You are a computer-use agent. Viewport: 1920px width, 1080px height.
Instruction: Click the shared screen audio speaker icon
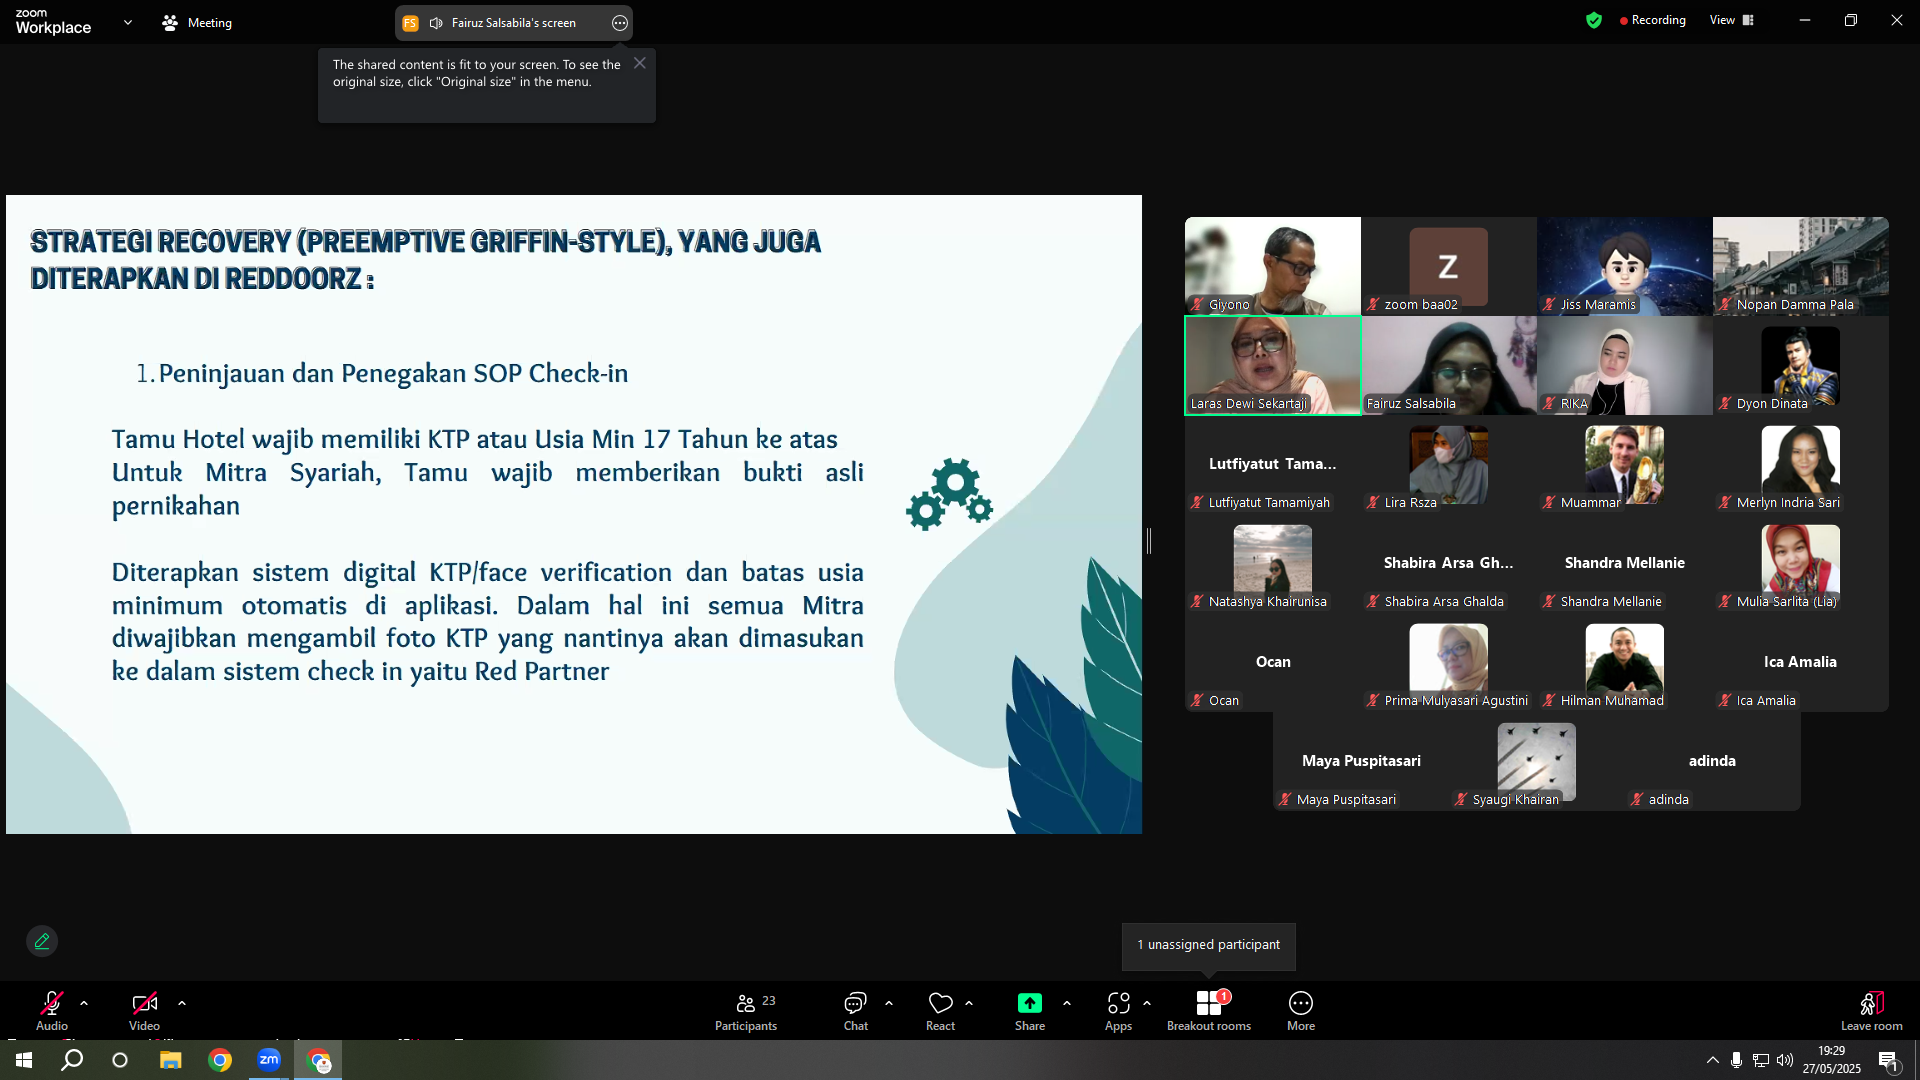(436, 23)
